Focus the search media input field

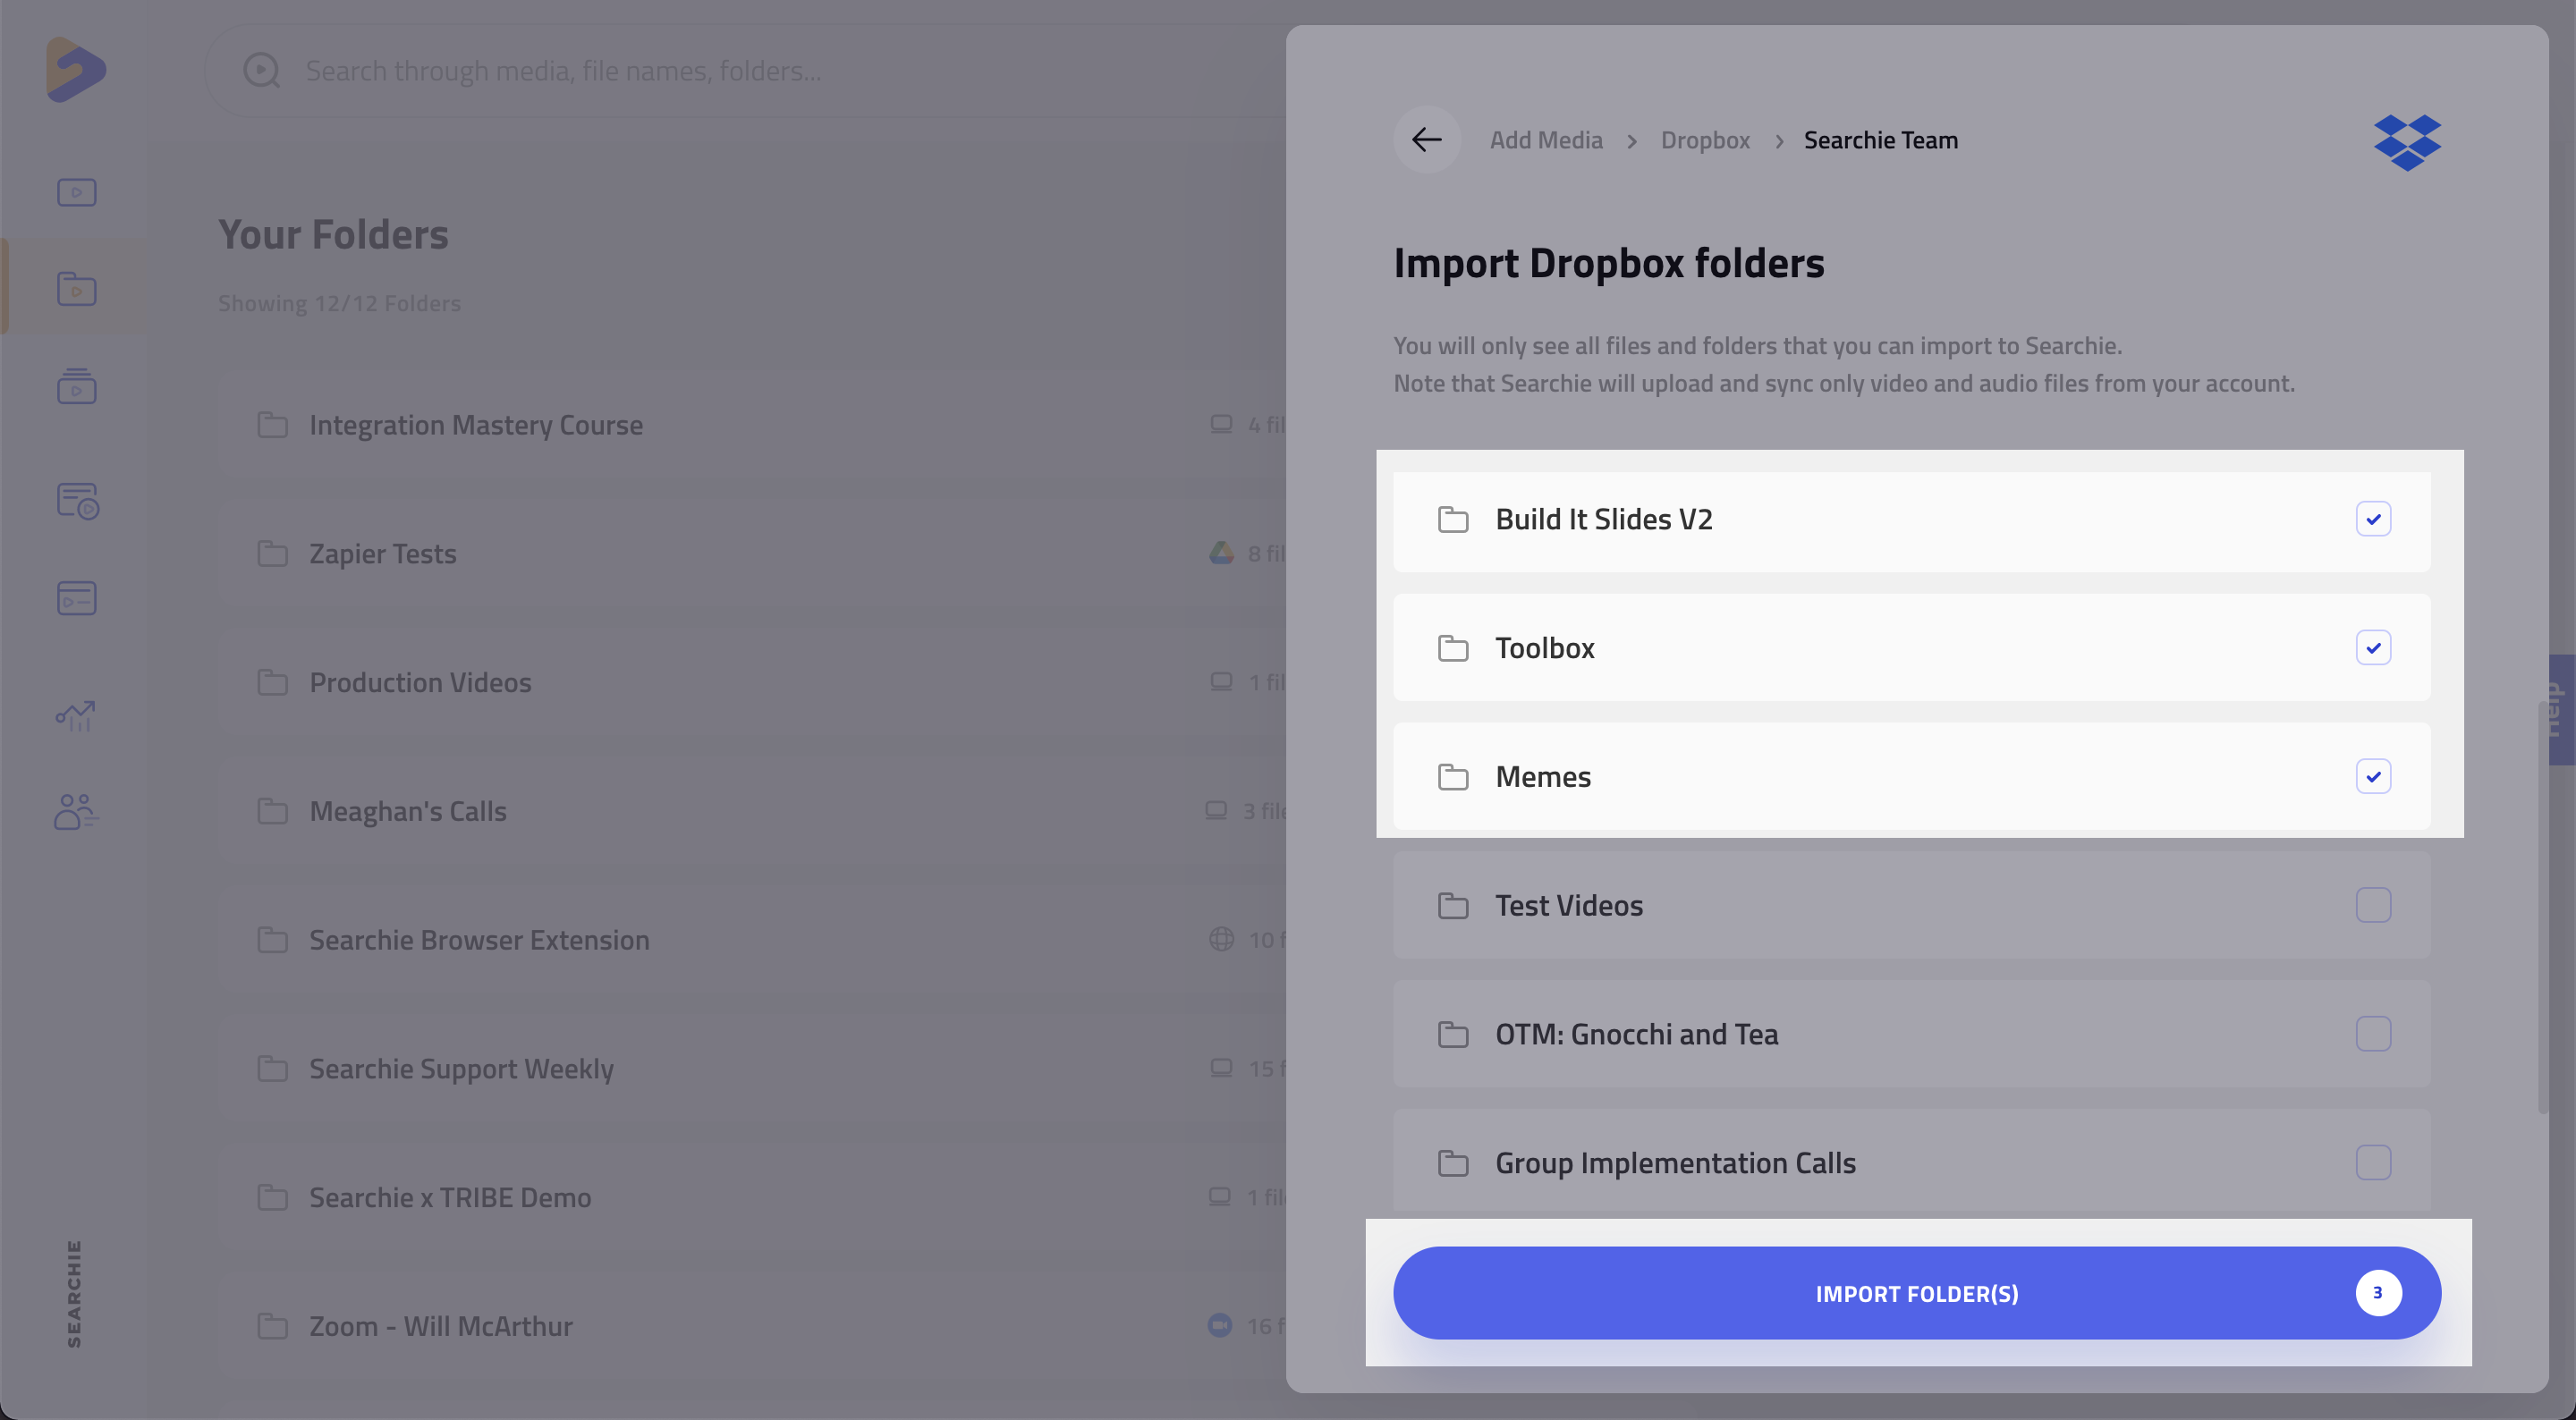[745, 71]
